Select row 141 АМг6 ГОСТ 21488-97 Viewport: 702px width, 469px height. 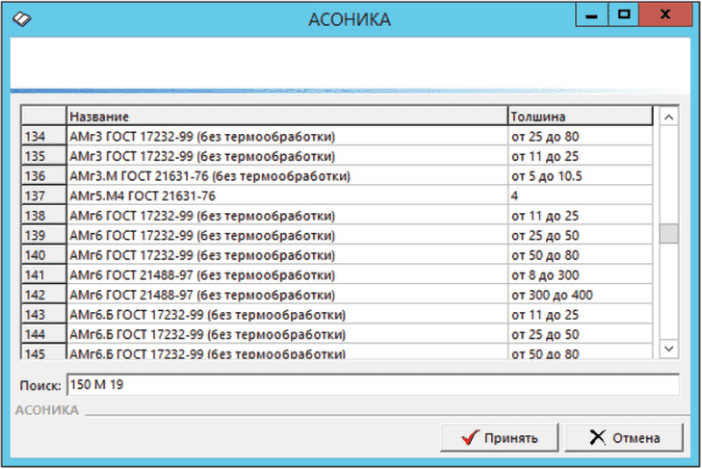click(x=287, y=275)
